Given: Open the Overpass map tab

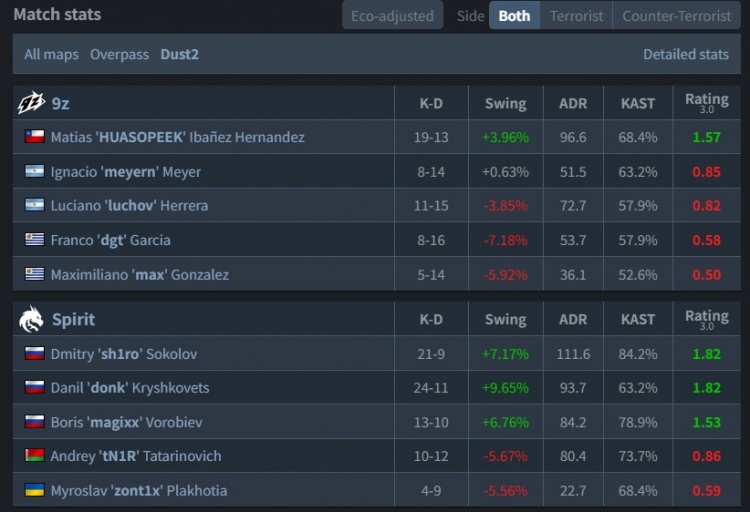Looking at the screenshot, I should click(x=120, y=54).
